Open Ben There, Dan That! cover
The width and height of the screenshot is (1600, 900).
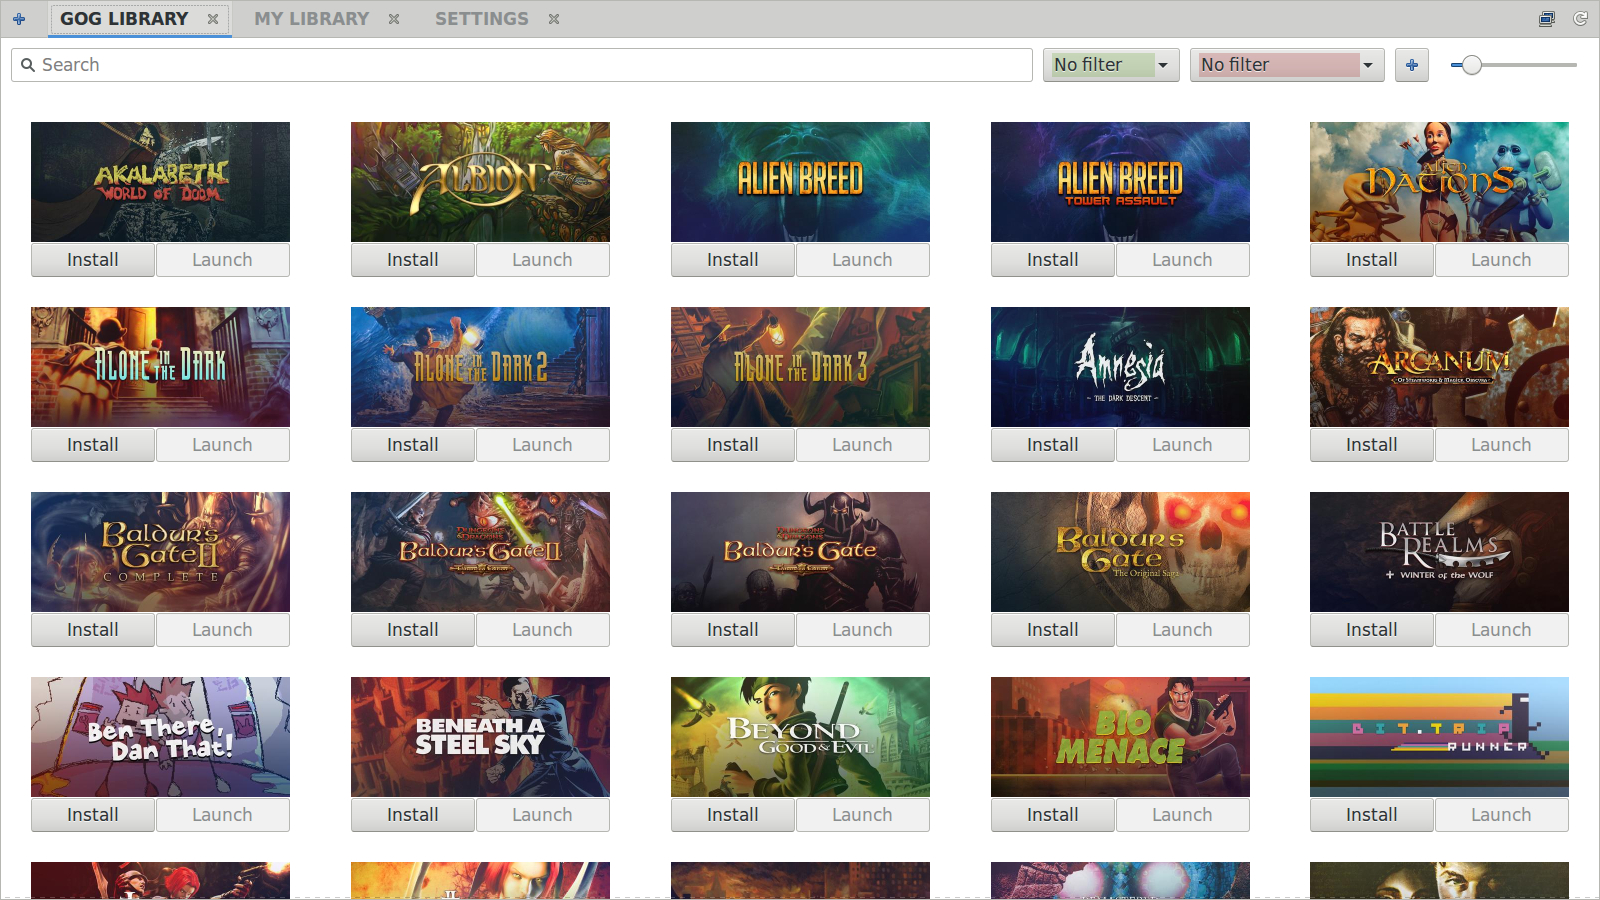160,737
